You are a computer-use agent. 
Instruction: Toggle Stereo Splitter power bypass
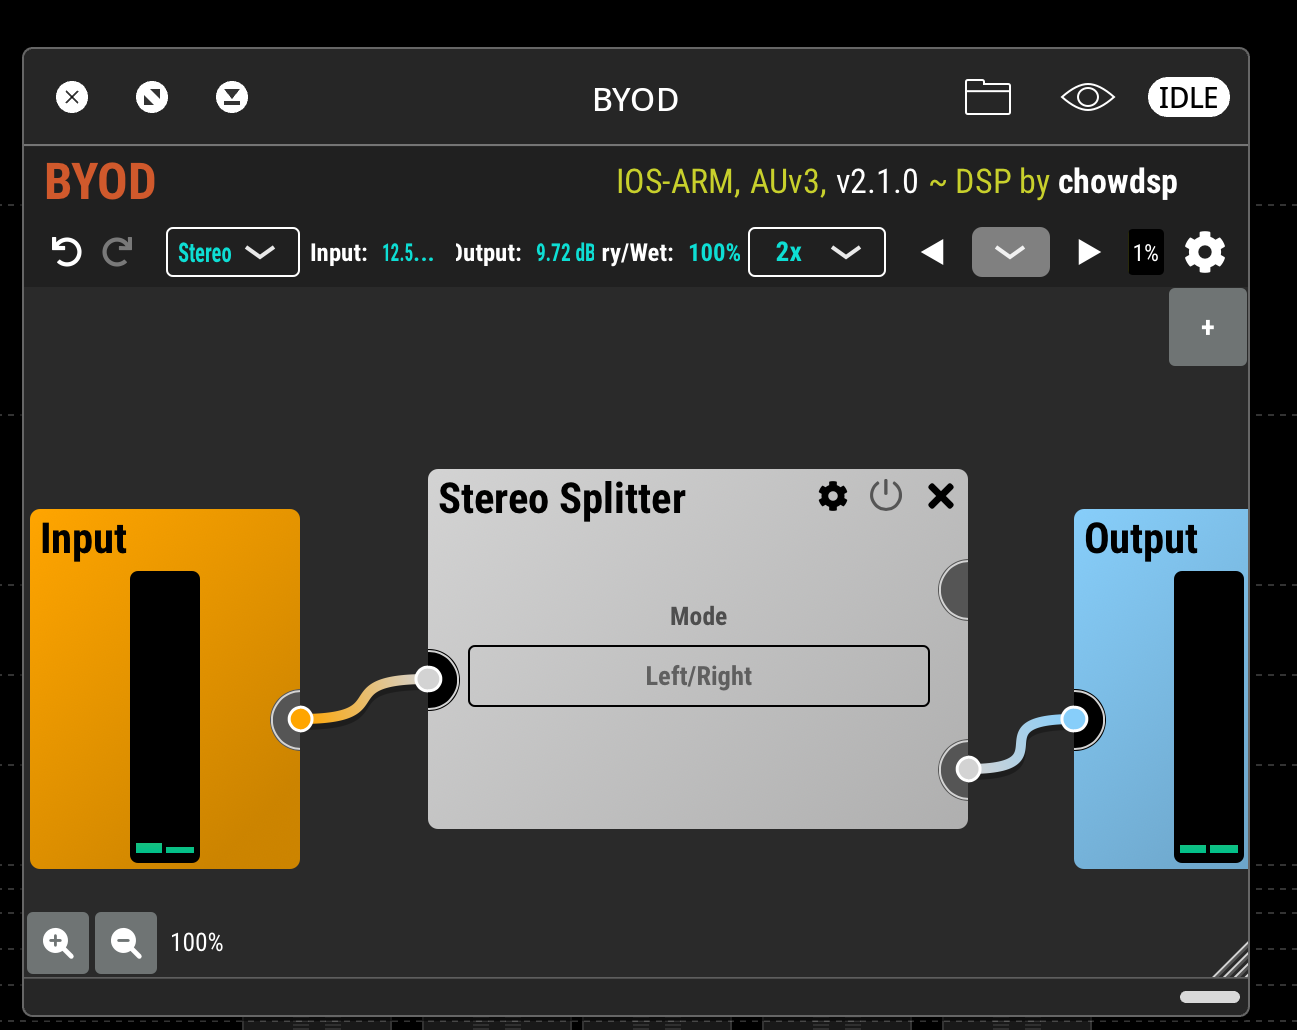(886, 495)
